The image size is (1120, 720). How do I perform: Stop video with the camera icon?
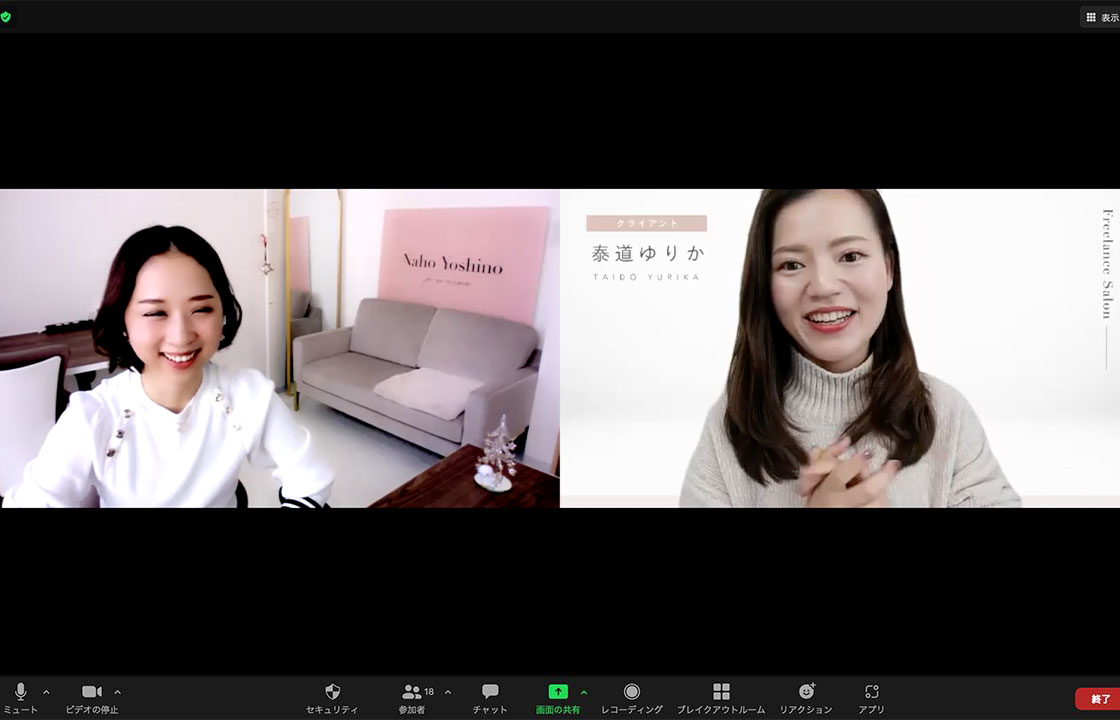tap(92, 692)
